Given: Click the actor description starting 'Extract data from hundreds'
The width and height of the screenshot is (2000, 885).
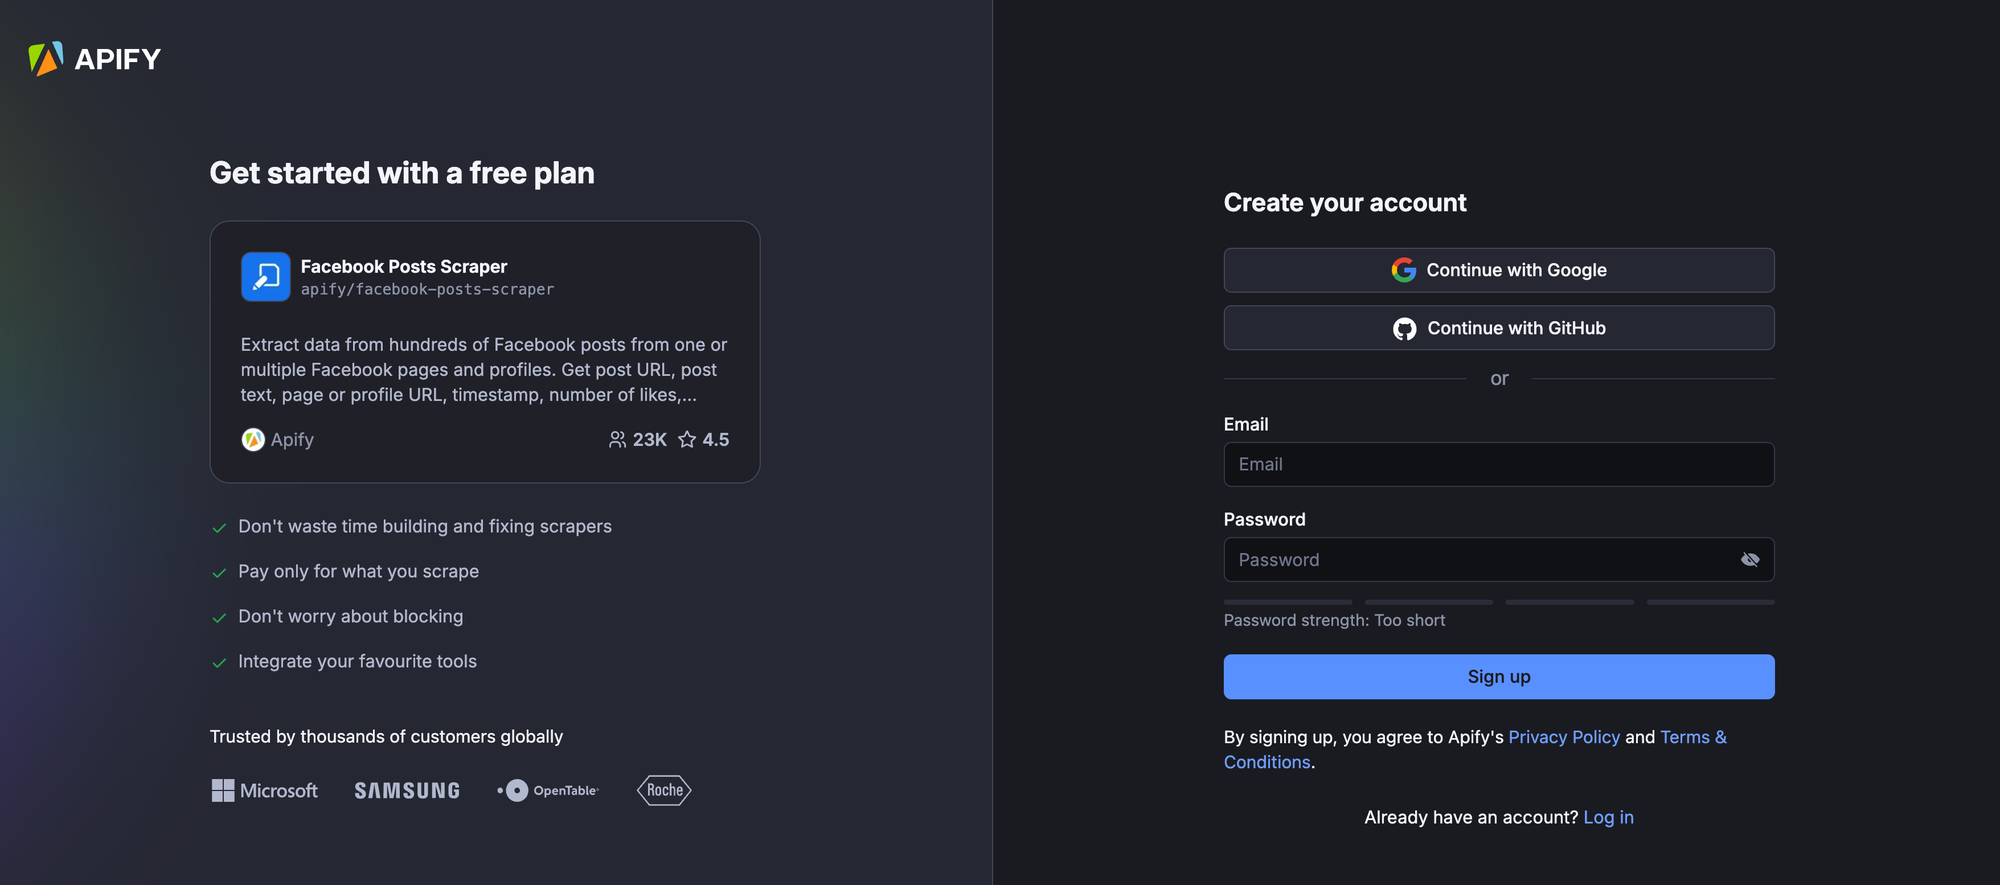Looking at the screenshot, I should 484,370.
